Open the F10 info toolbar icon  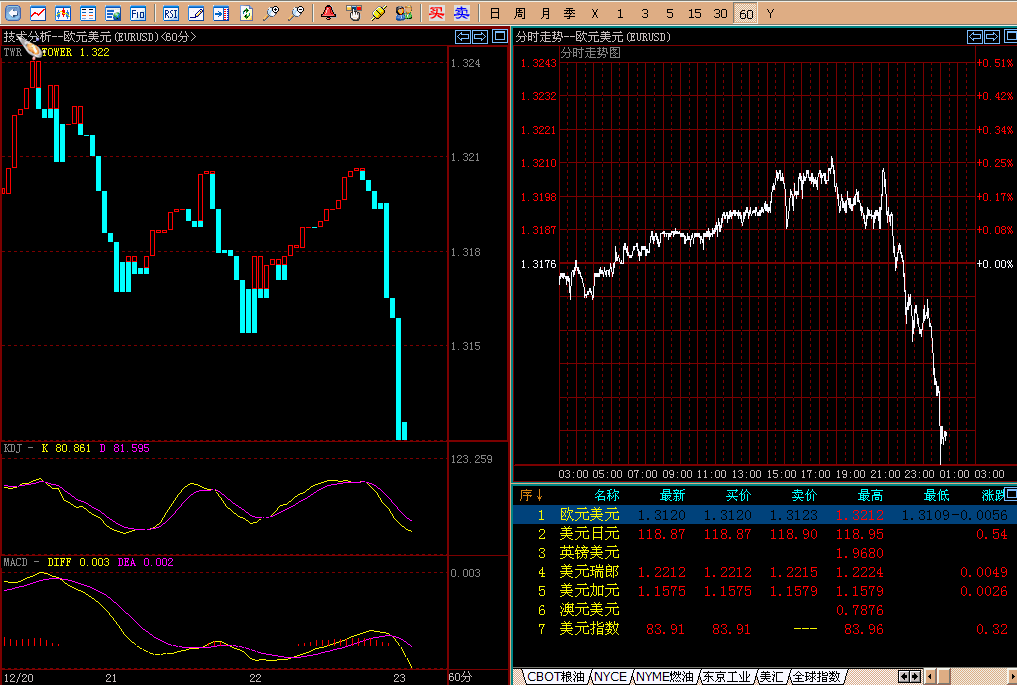click(x=138, y=13)
